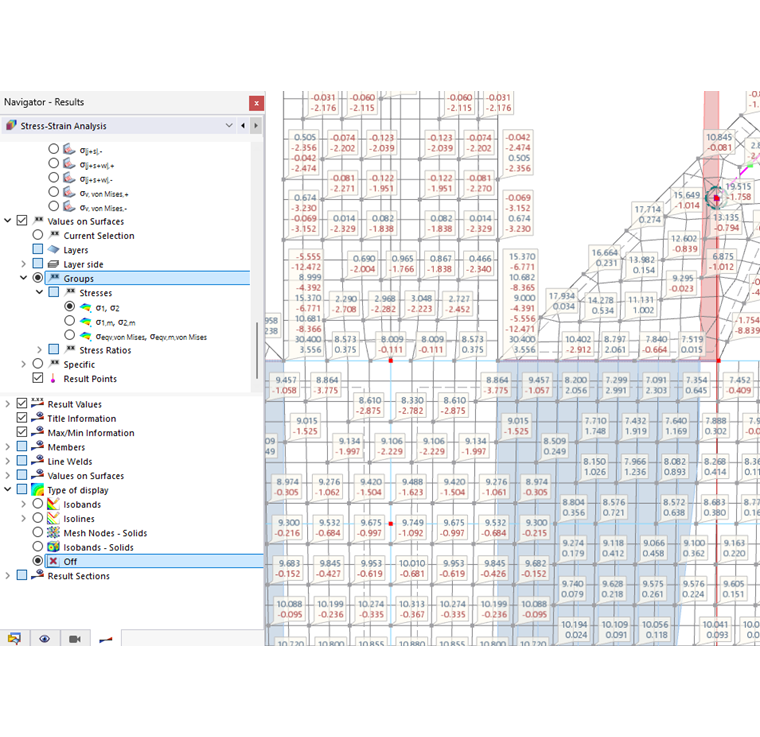This screenshot has height=737, width=760.
Task: Click the Title Information icon
Action: pos(37,418)
